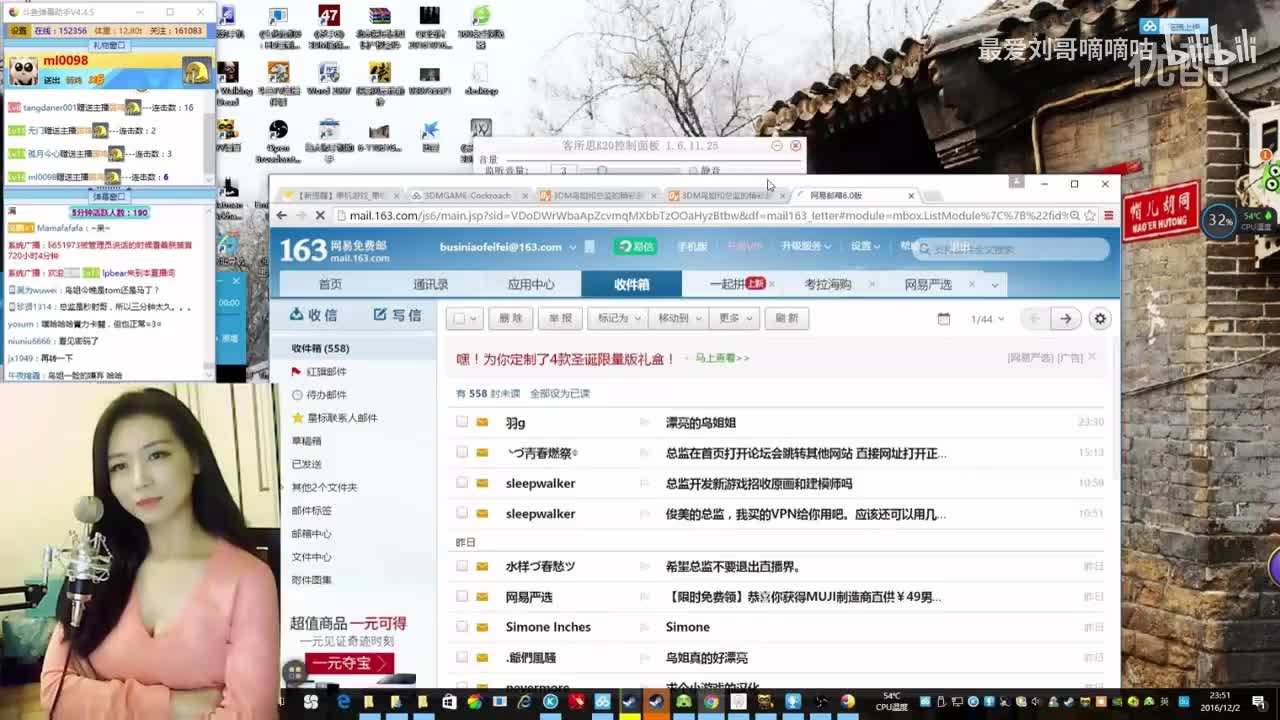Open the select-all checkbox dropdown arrow

[x=474, y=319]
